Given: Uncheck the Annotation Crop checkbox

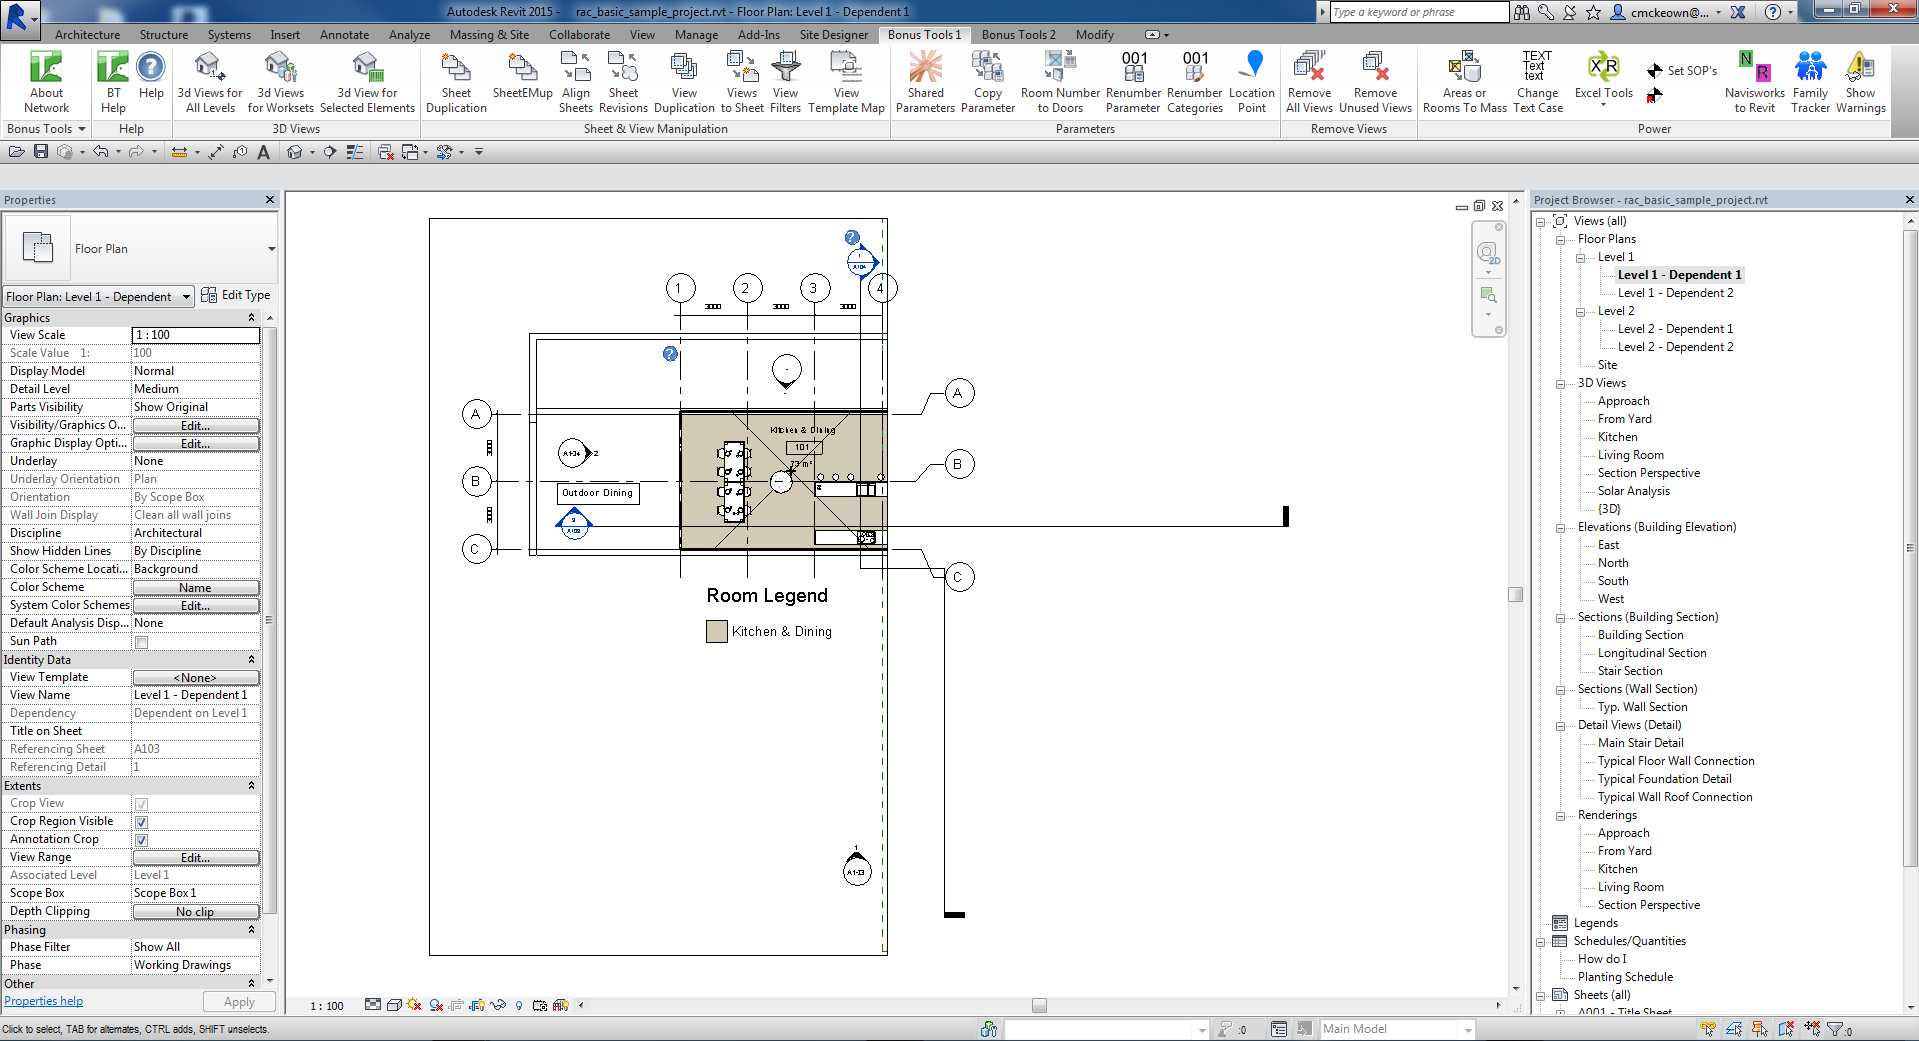Looking at the screenshot, I should pyautogui.click(x=141, y=840).
